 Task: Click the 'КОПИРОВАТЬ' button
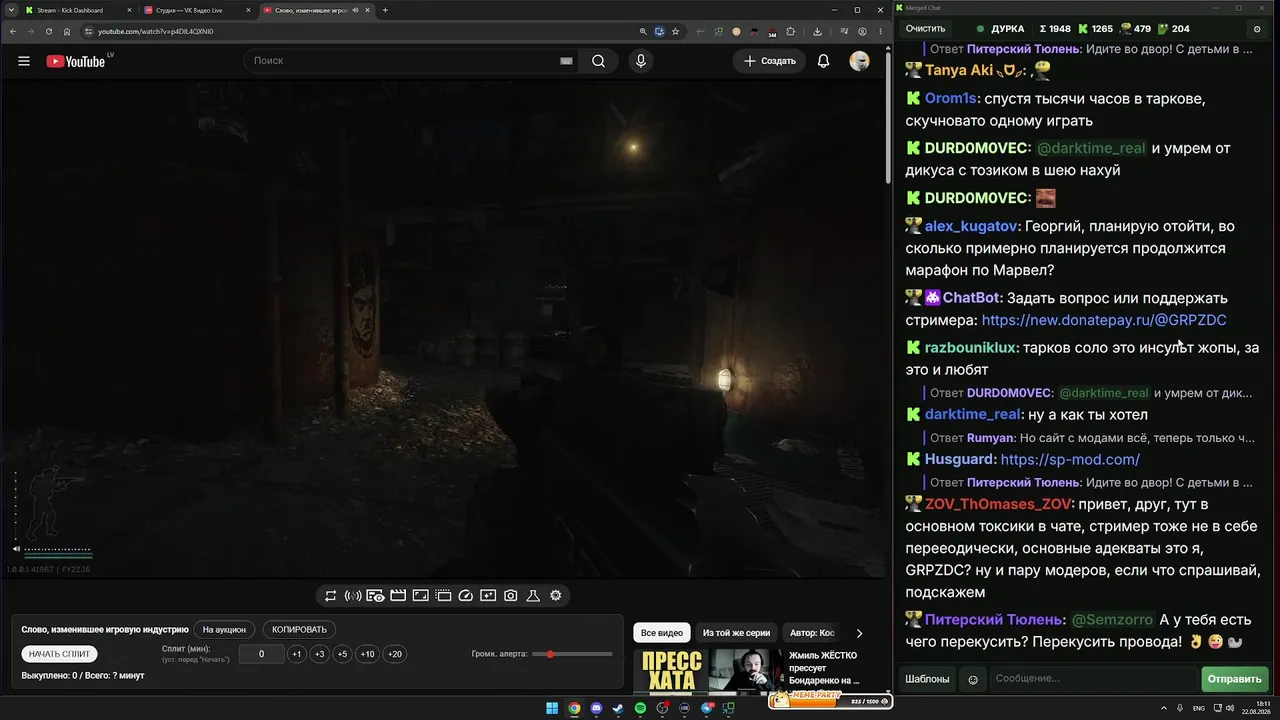pyautogui.click(x=299, y=630)
